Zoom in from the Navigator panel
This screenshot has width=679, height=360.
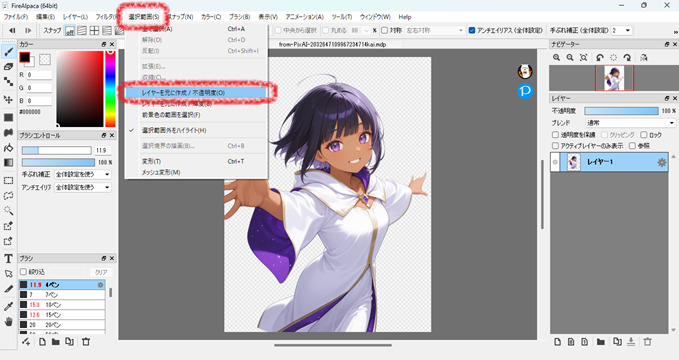click(x=556, y=58)
